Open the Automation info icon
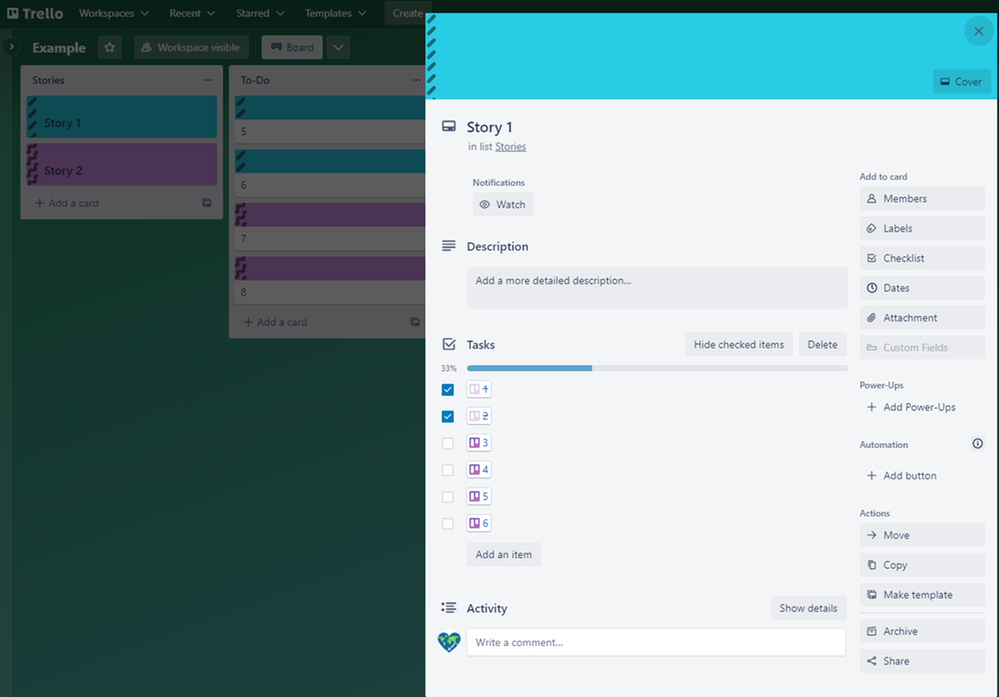999x697 pixels. coord(977,443)
